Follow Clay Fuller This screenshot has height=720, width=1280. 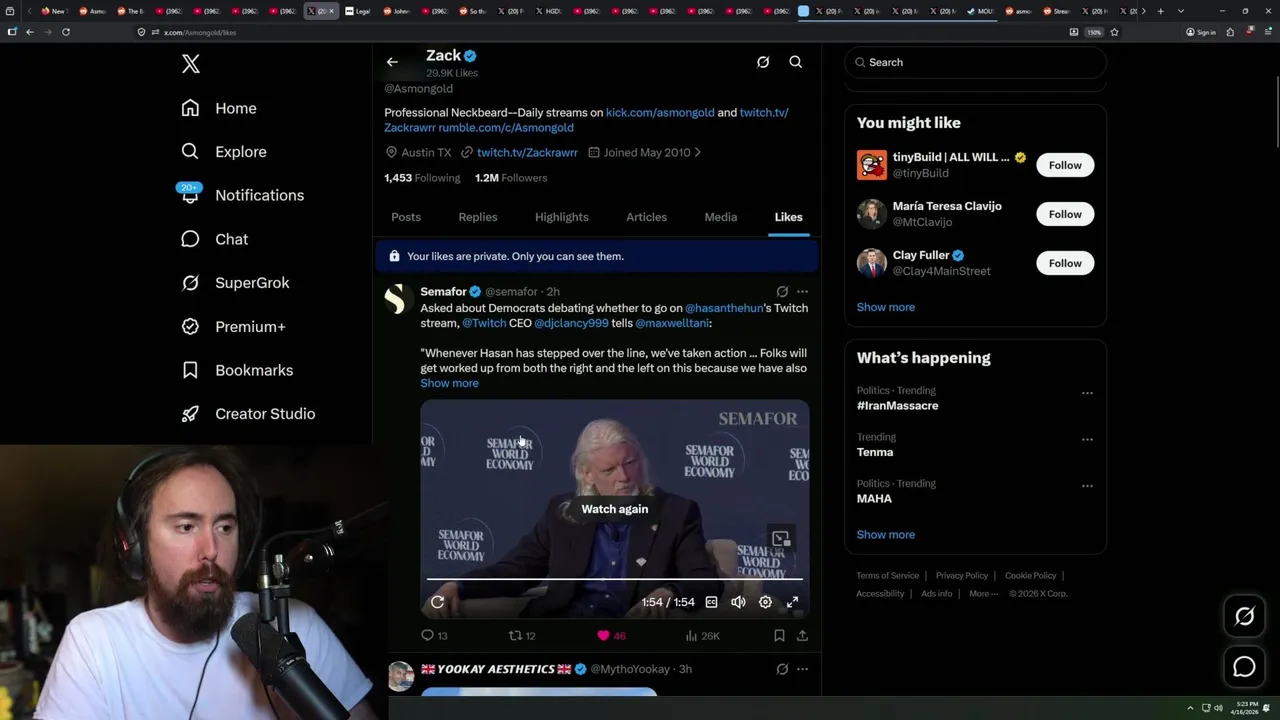pos(1065,263)
